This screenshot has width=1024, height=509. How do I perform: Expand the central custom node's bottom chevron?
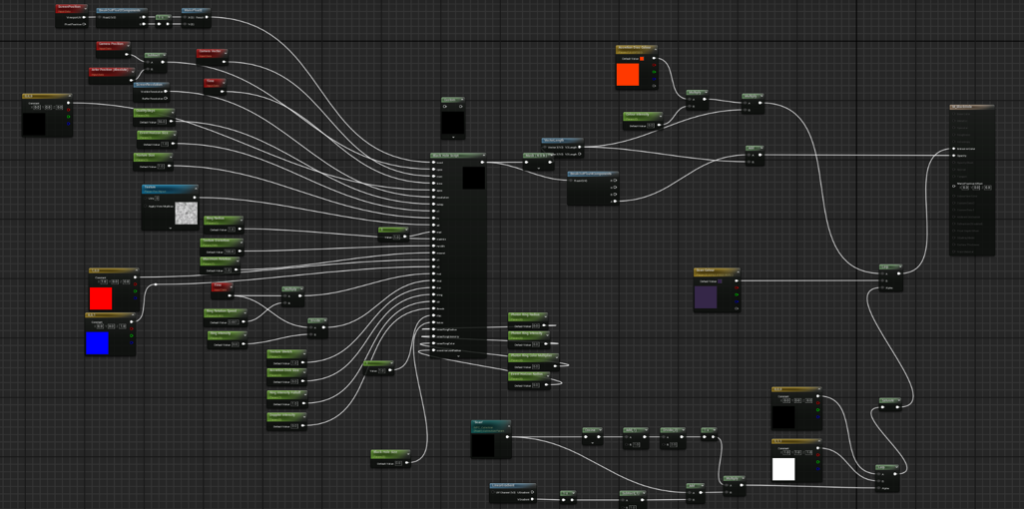(x=458, y=357)
